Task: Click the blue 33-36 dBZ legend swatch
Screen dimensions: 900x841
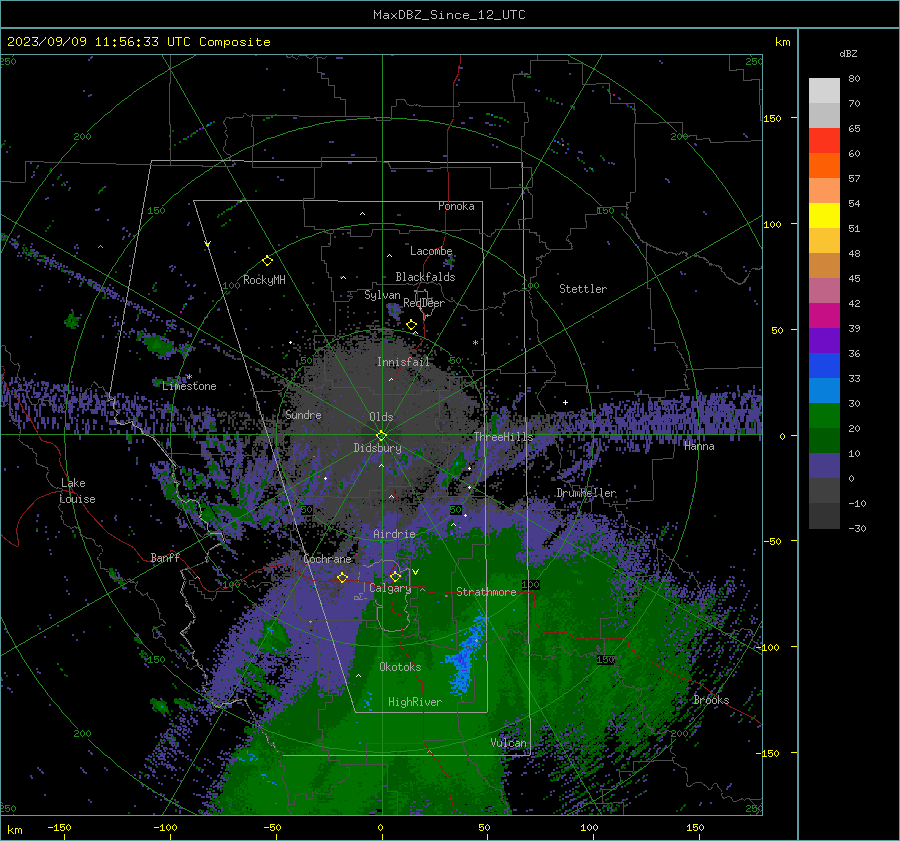Action: pos(824,366)
